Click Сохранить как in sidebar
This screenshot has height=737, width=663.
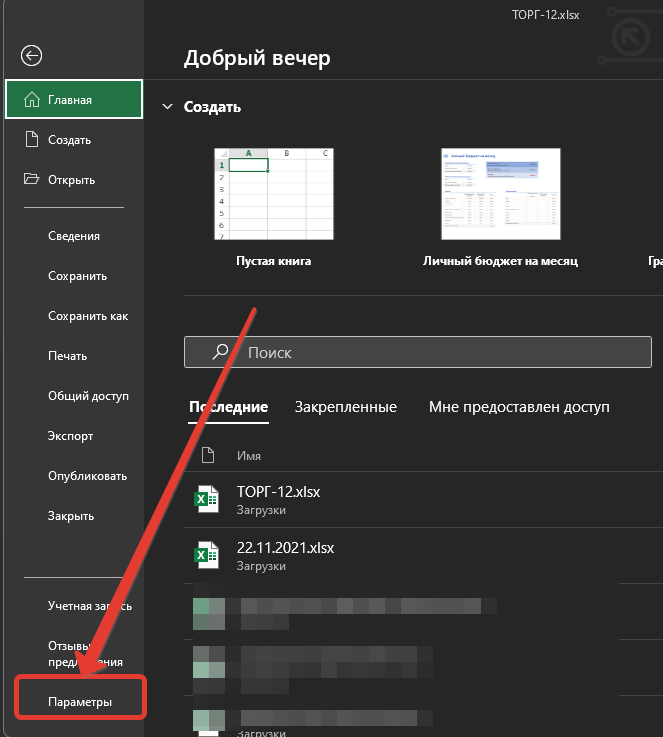pos(88,316)
